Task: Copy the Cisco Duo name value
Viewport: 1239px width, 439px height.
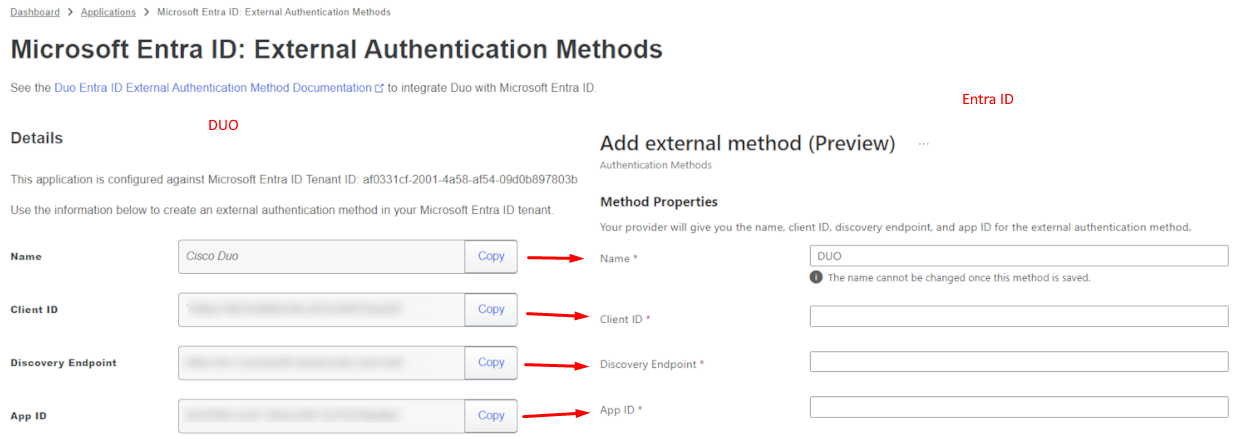Action: click(x=491, y=256)
